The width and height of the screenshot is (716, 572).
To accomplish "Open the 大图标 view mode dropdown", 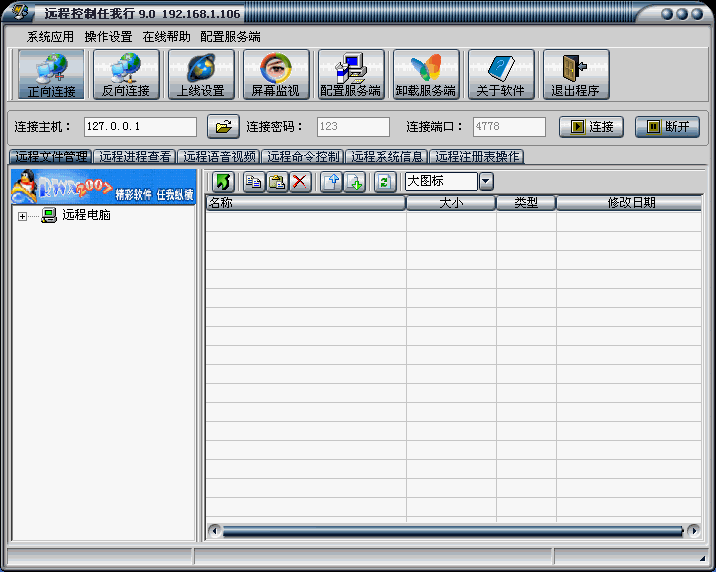I will tap(486, 181).
